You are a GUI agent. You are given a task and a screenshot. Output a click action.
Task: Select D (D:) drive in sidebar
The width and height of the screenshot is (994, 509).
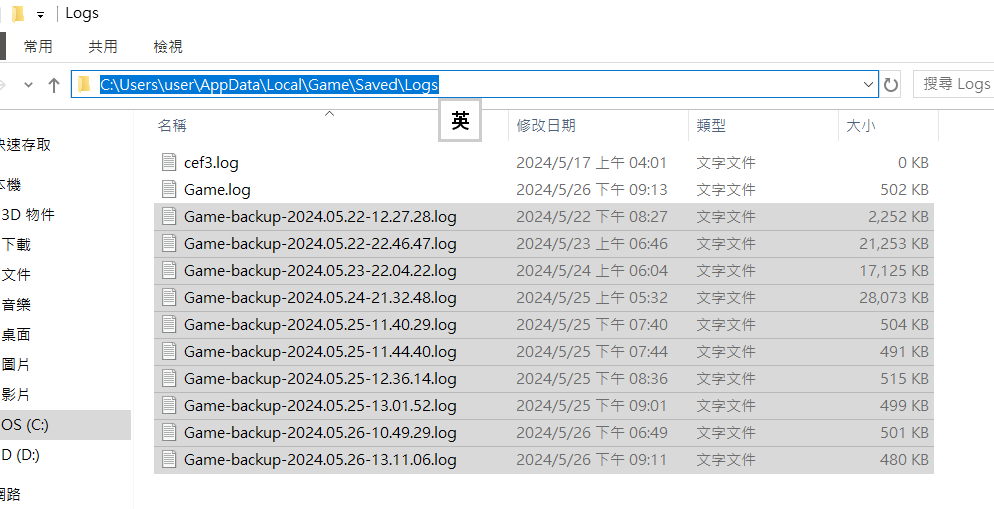(20, 454)
